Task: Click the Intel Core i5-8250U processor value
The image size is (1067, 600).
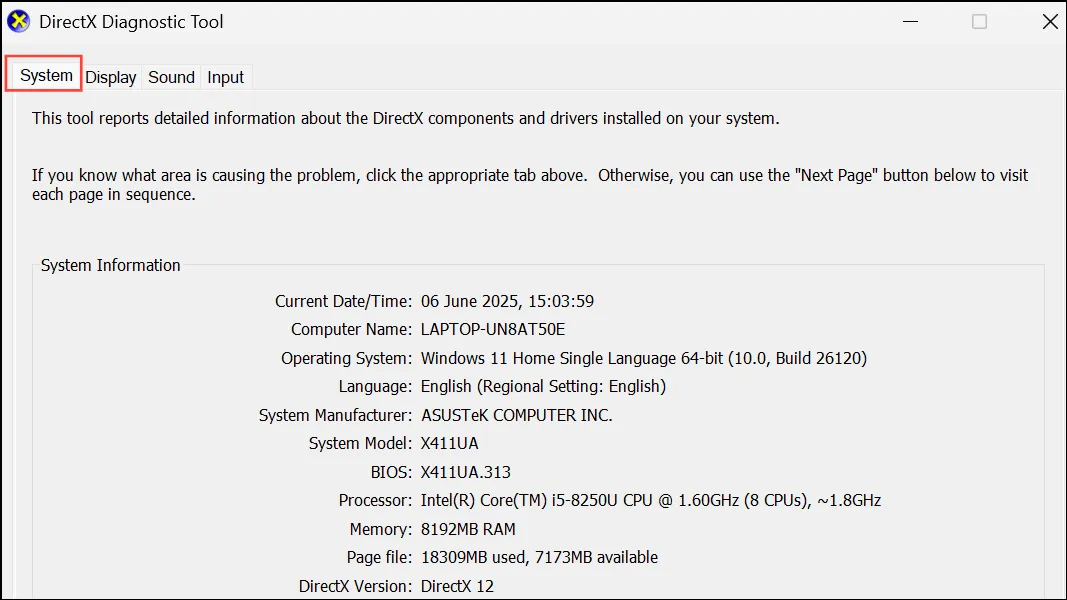Action: click(651, 501)
